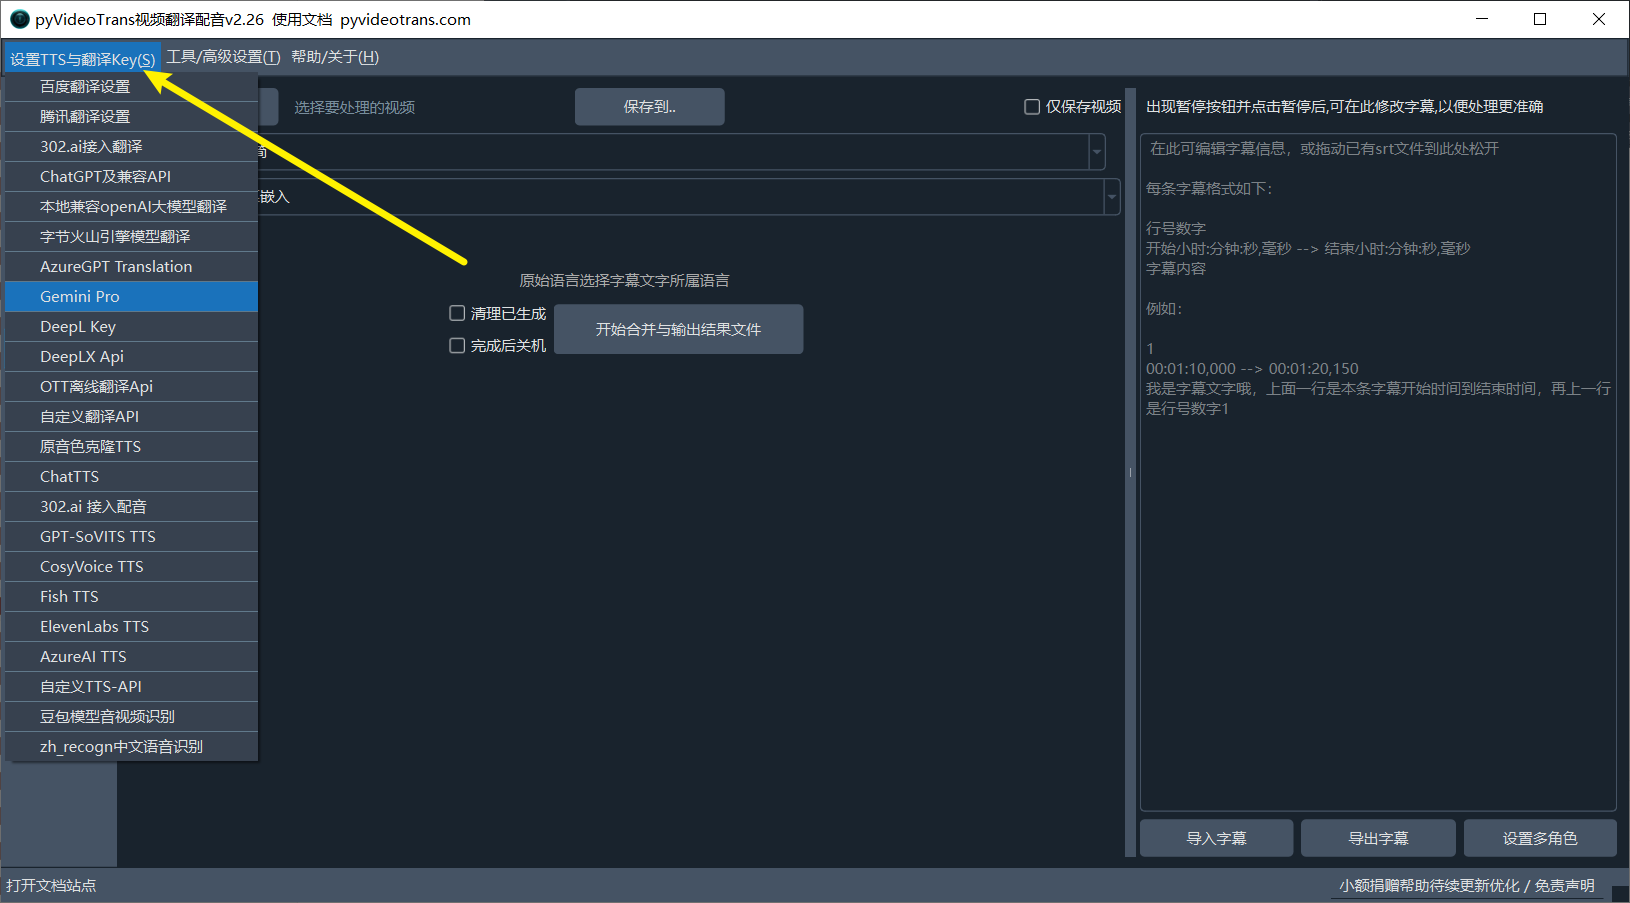This screenshot has height=903, width=1630.
Task: Select 本地兼容openAI大模型翻译 entry
Action: click(x=131, y=207)
